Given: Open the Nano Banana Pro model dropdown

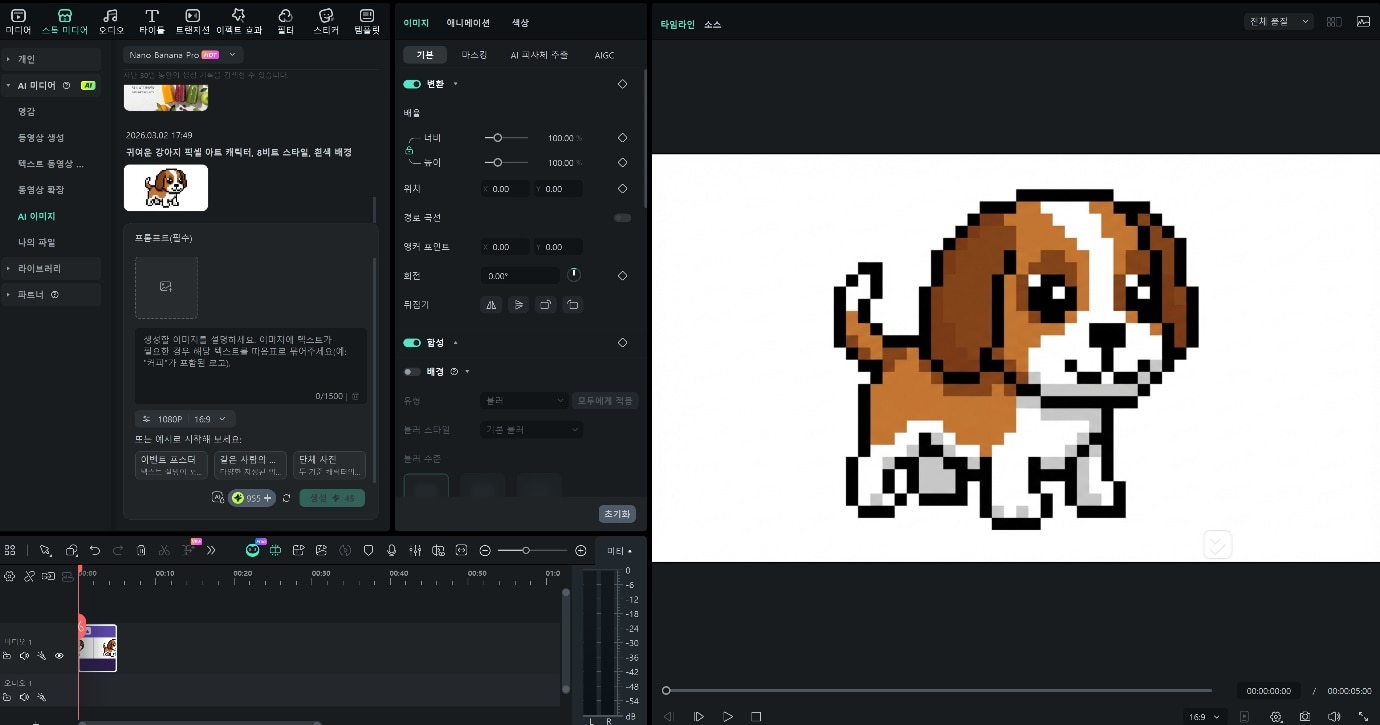Looking at the screenshot, I should 183,55.
